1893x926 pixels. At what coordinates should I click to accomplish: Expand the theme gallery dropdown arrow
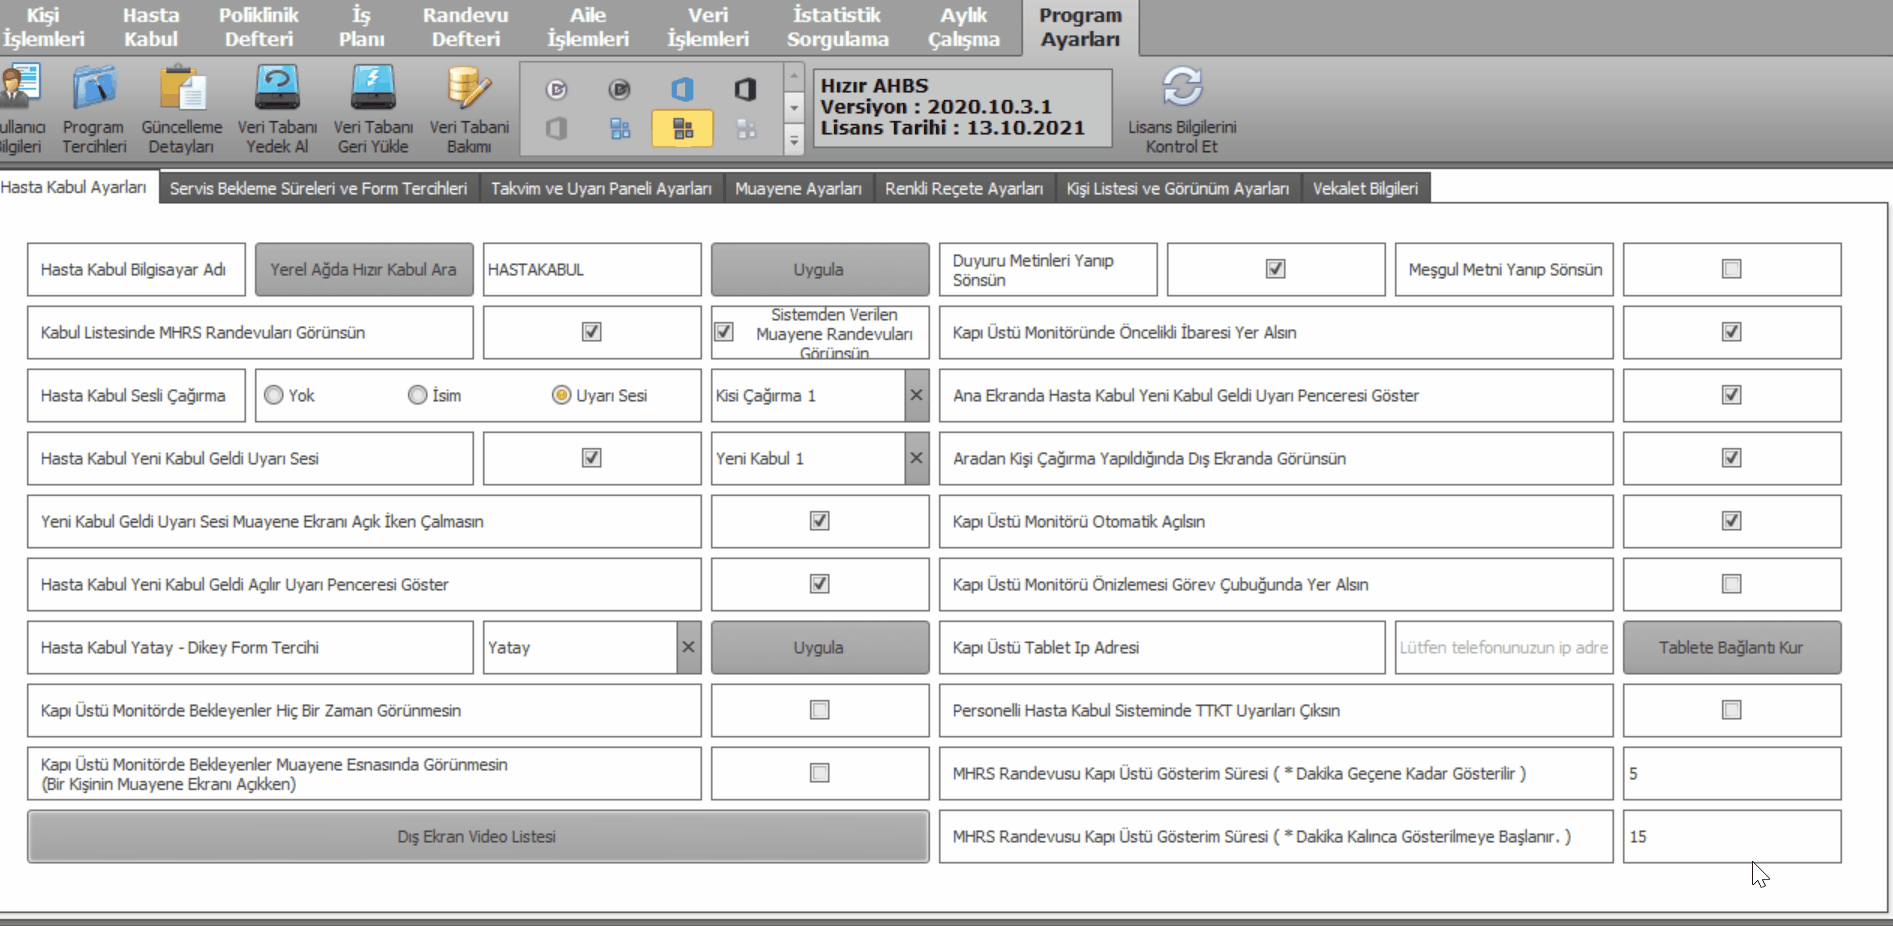point(794,141)
